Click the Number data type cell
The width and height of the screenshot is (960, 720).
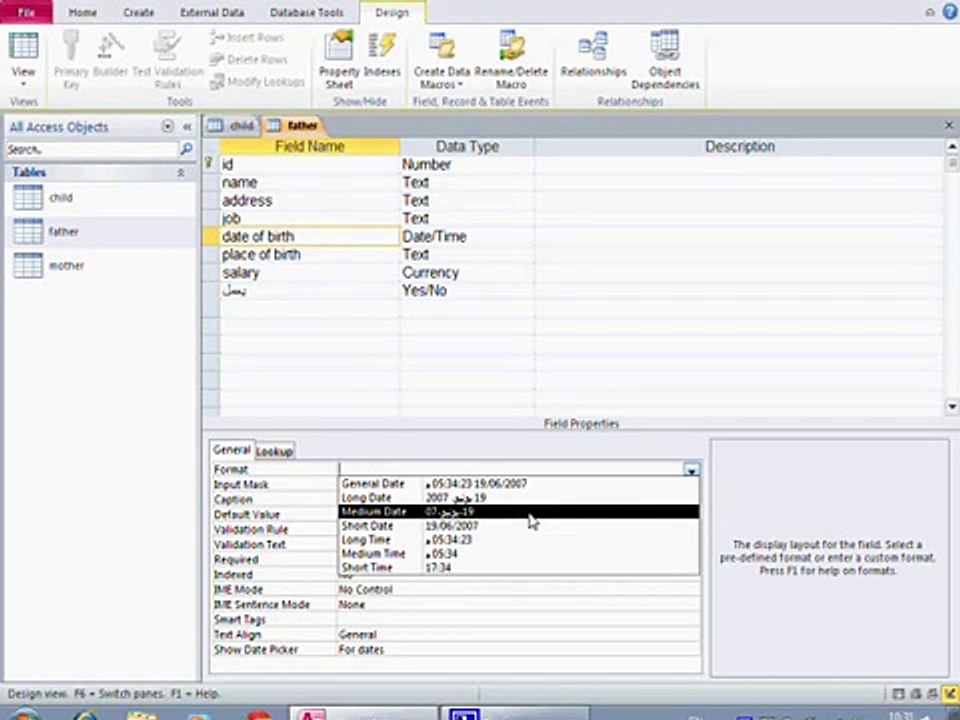pyautogui.click(x=467, y=165)
